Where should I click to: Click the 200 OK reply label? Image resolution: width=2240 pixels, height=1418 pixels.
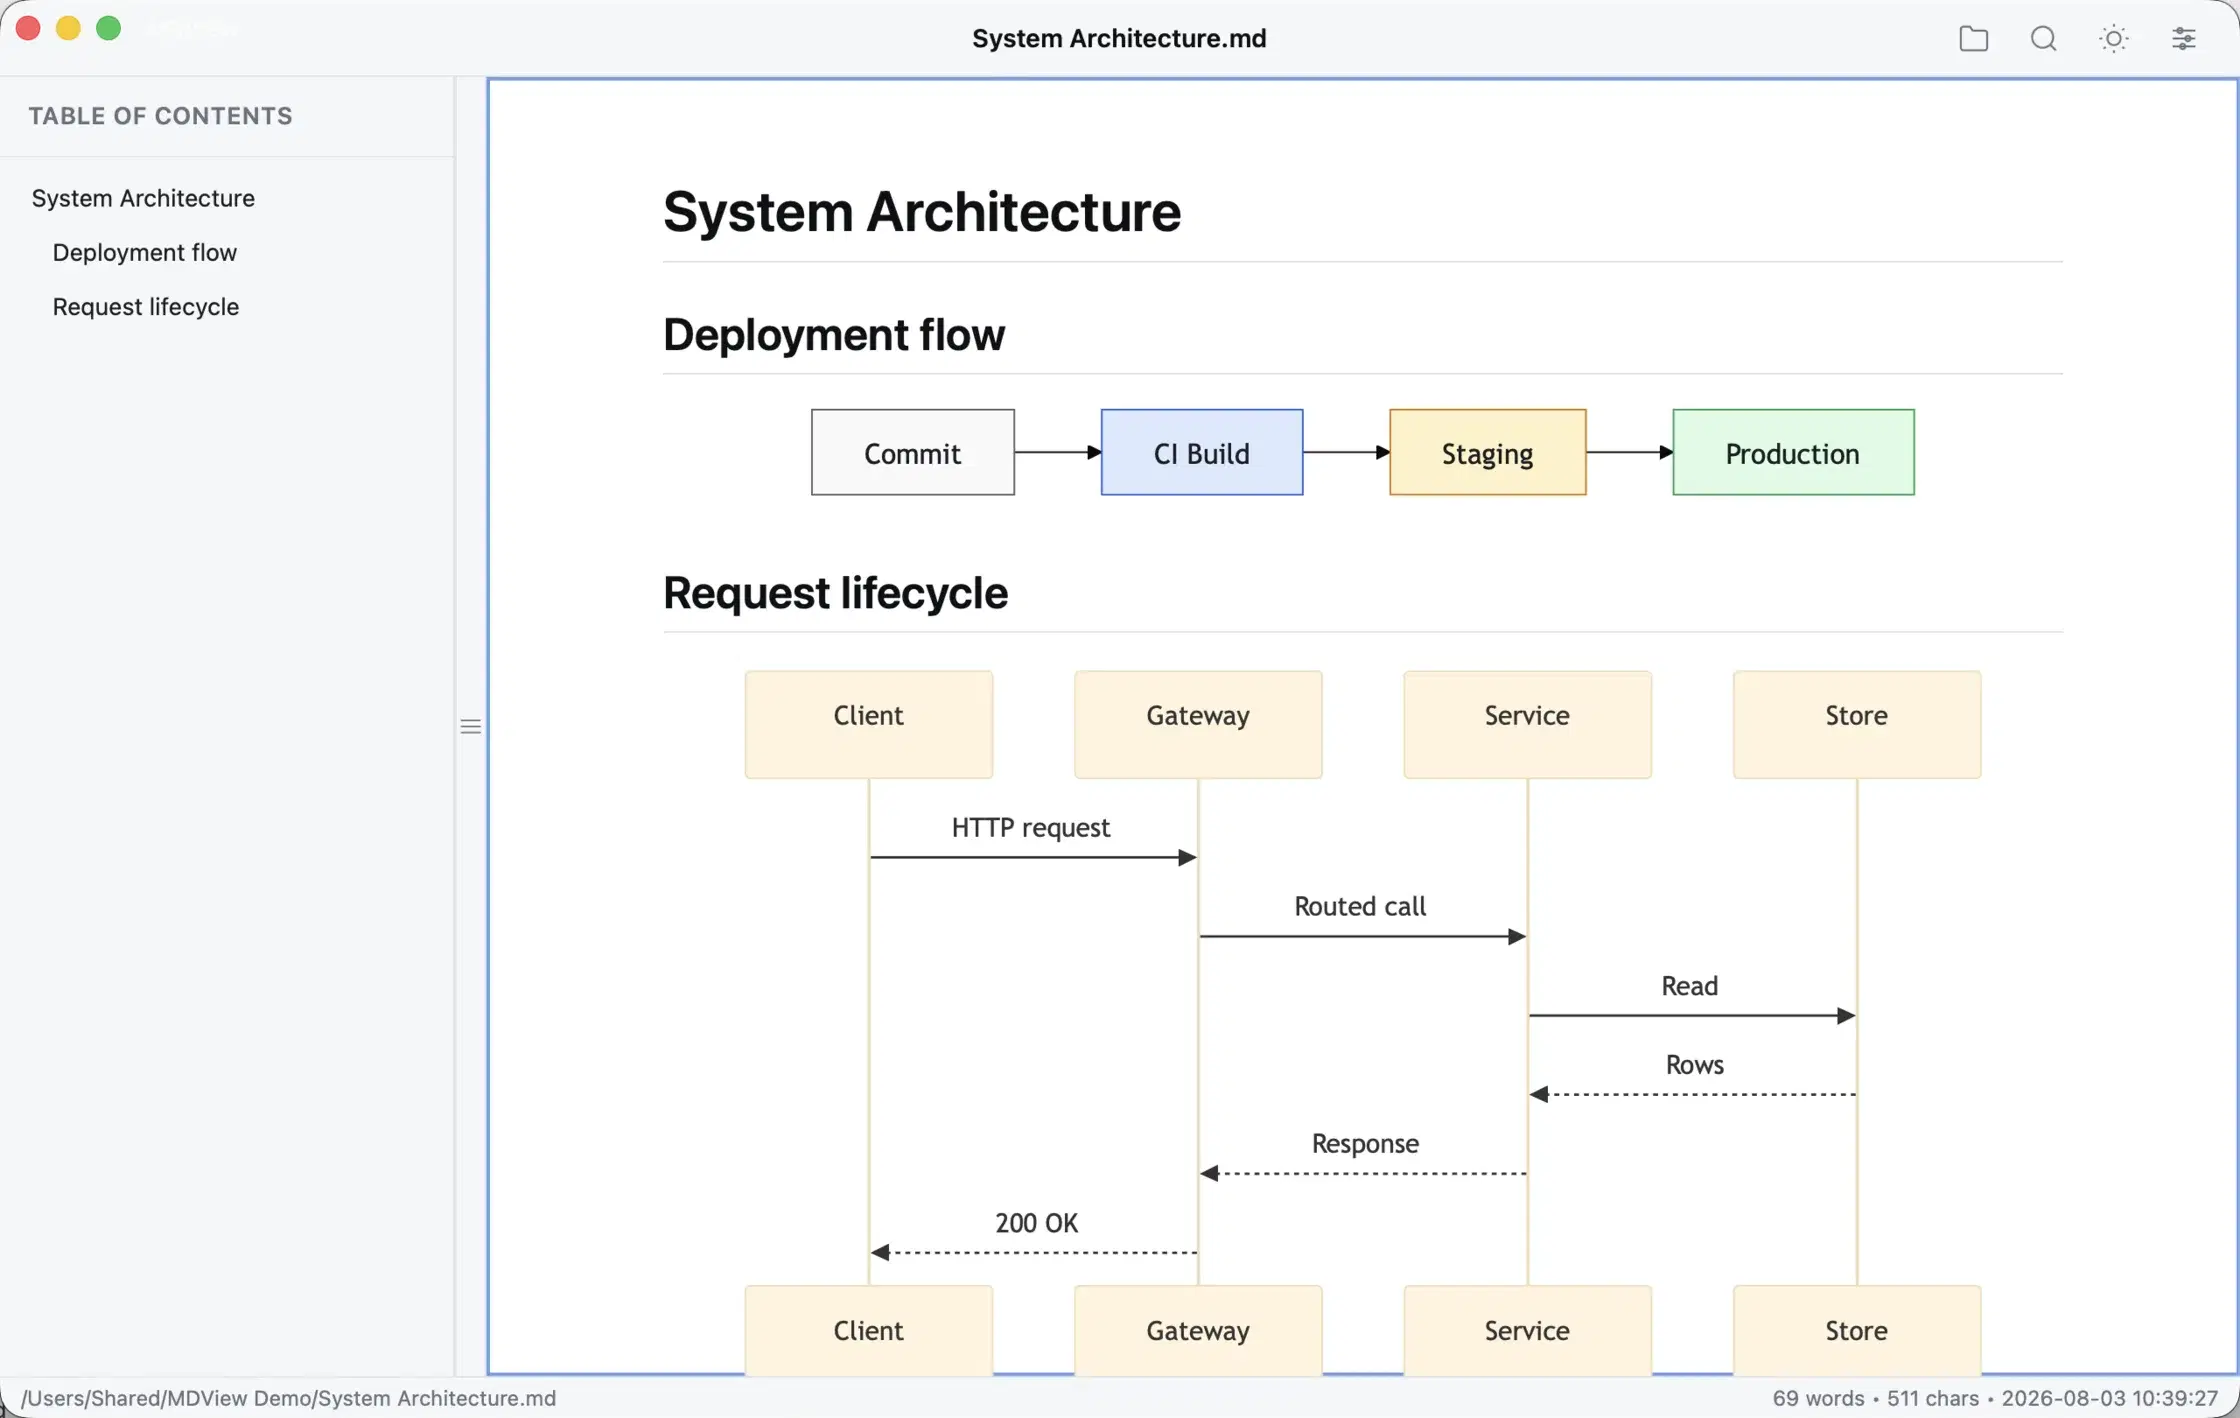[x=1037, y=1223]
